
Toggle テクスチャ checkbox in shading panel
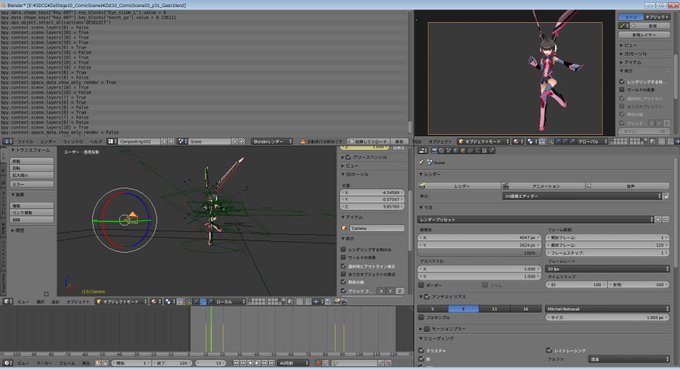point(421,350)
